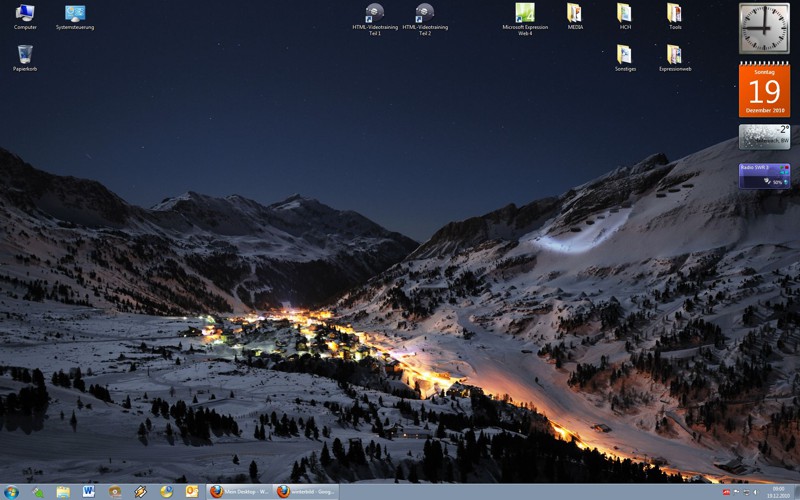Open the Expressionweb folder

tap(675, 55)
